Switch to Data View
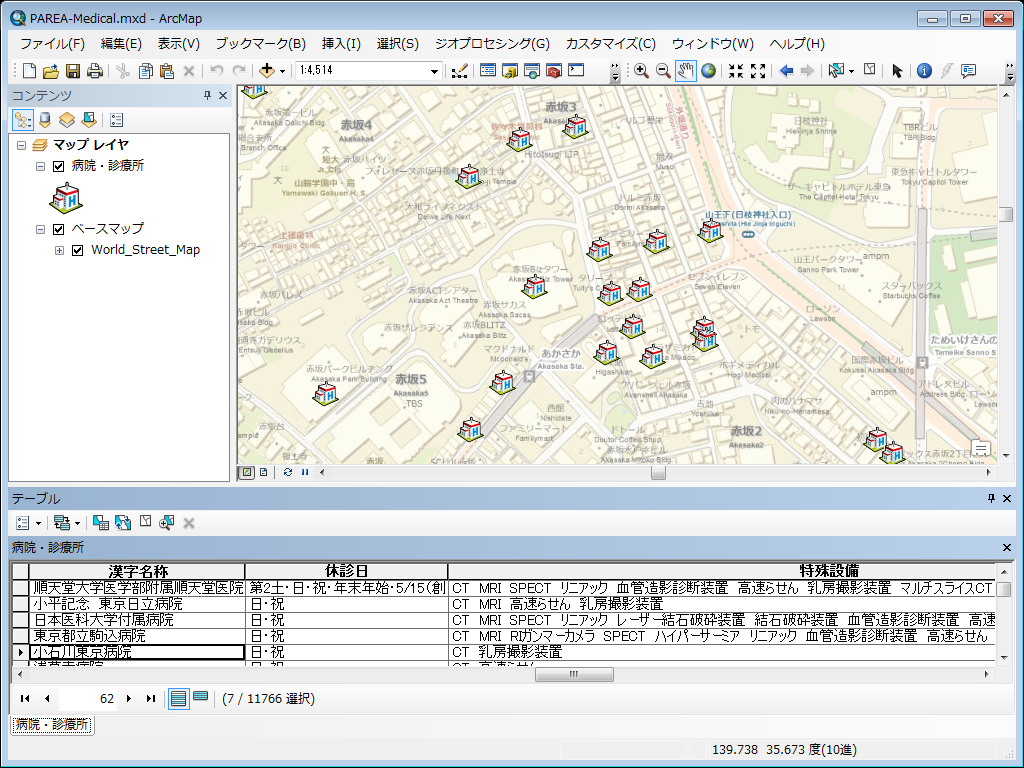This screenshot has width=1024, height=768. (x=246, y=472)
